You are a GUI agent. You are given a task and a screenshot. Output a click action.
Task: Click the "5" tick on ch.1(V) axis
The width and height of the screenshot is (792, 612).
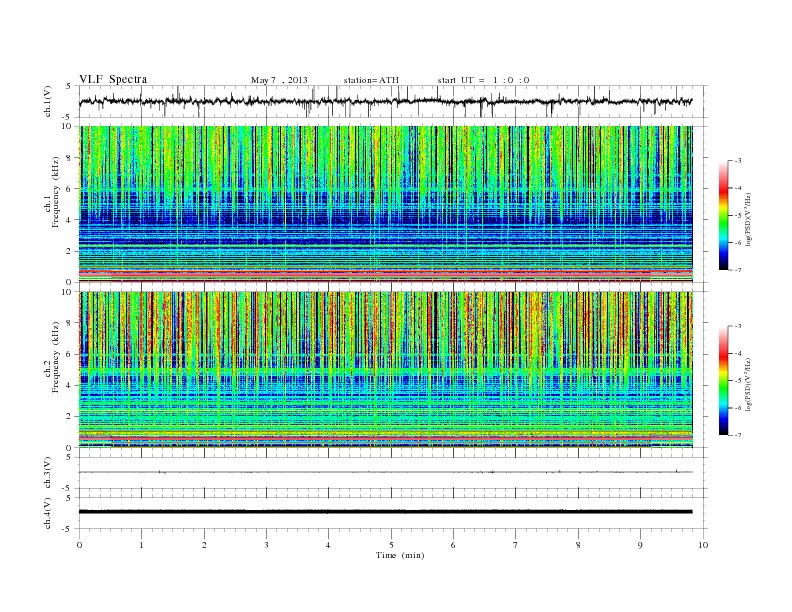tap(68, 86)
